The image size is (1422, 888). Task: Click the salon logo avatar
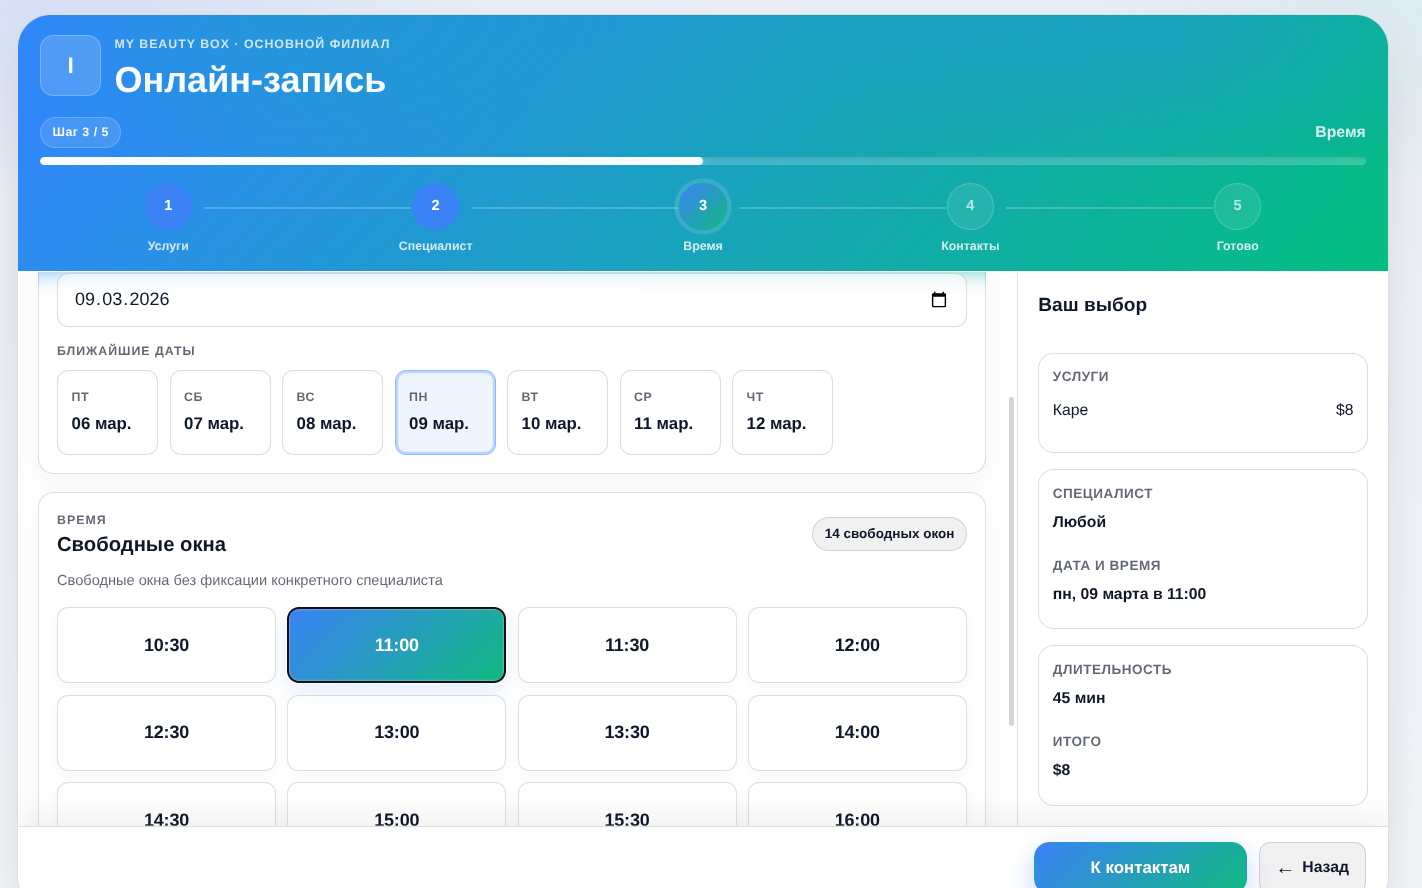(70, 66)
